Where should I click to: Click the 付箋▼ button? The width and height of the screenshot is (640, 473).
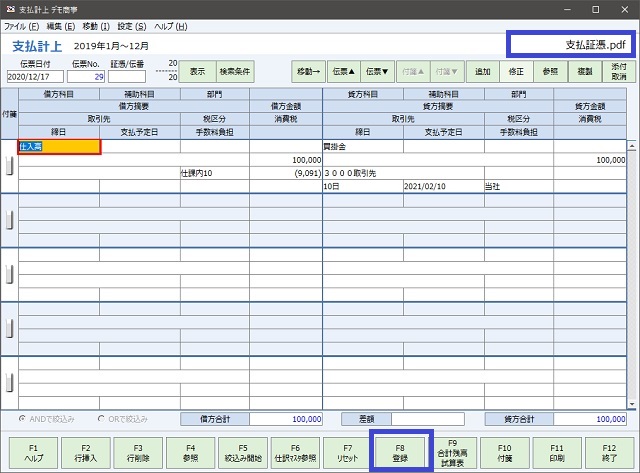coord(447,71)
